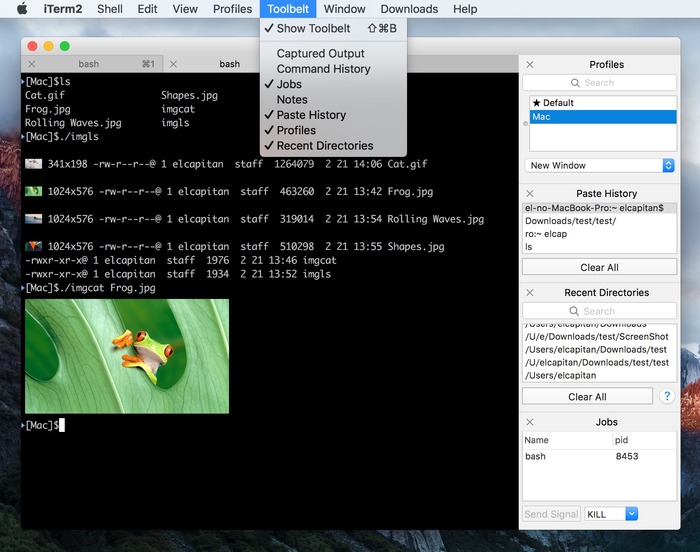Close the second bash tab
700x552 pixels.
[173, 64]
